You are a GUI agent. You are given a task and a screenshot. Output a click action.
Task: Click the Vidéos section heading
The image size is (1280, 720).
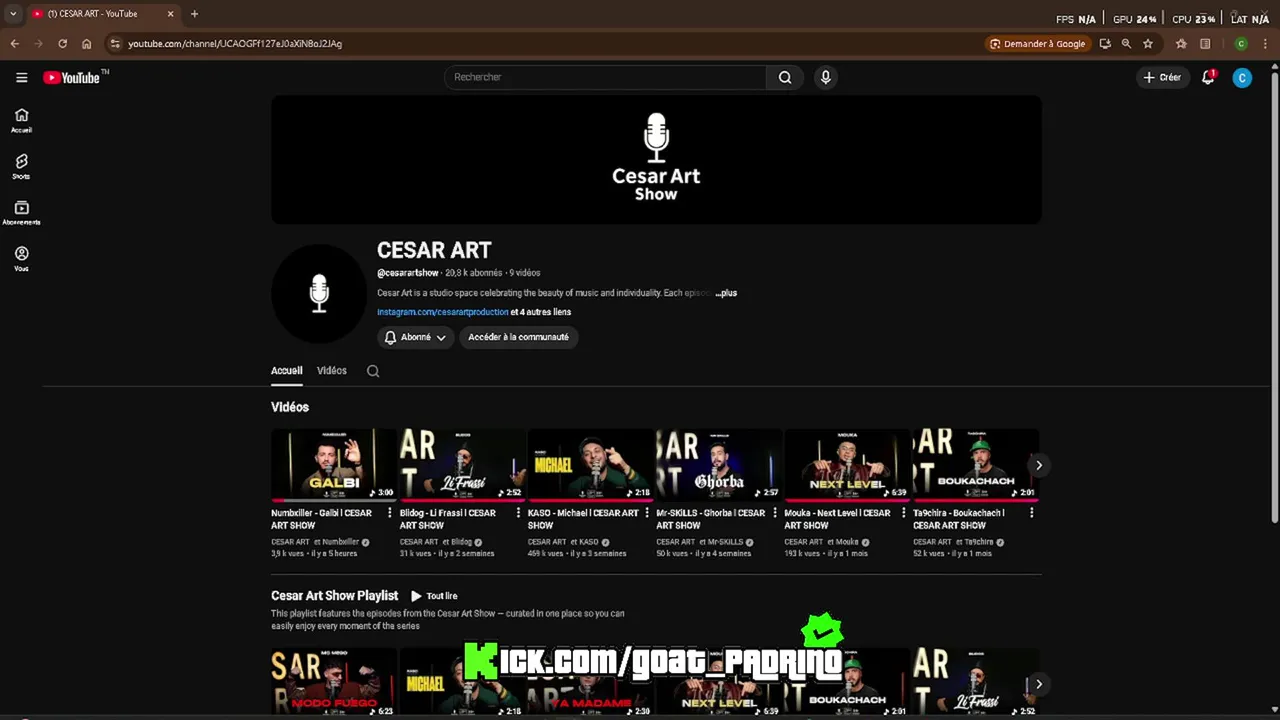click(x=290, y=407)
